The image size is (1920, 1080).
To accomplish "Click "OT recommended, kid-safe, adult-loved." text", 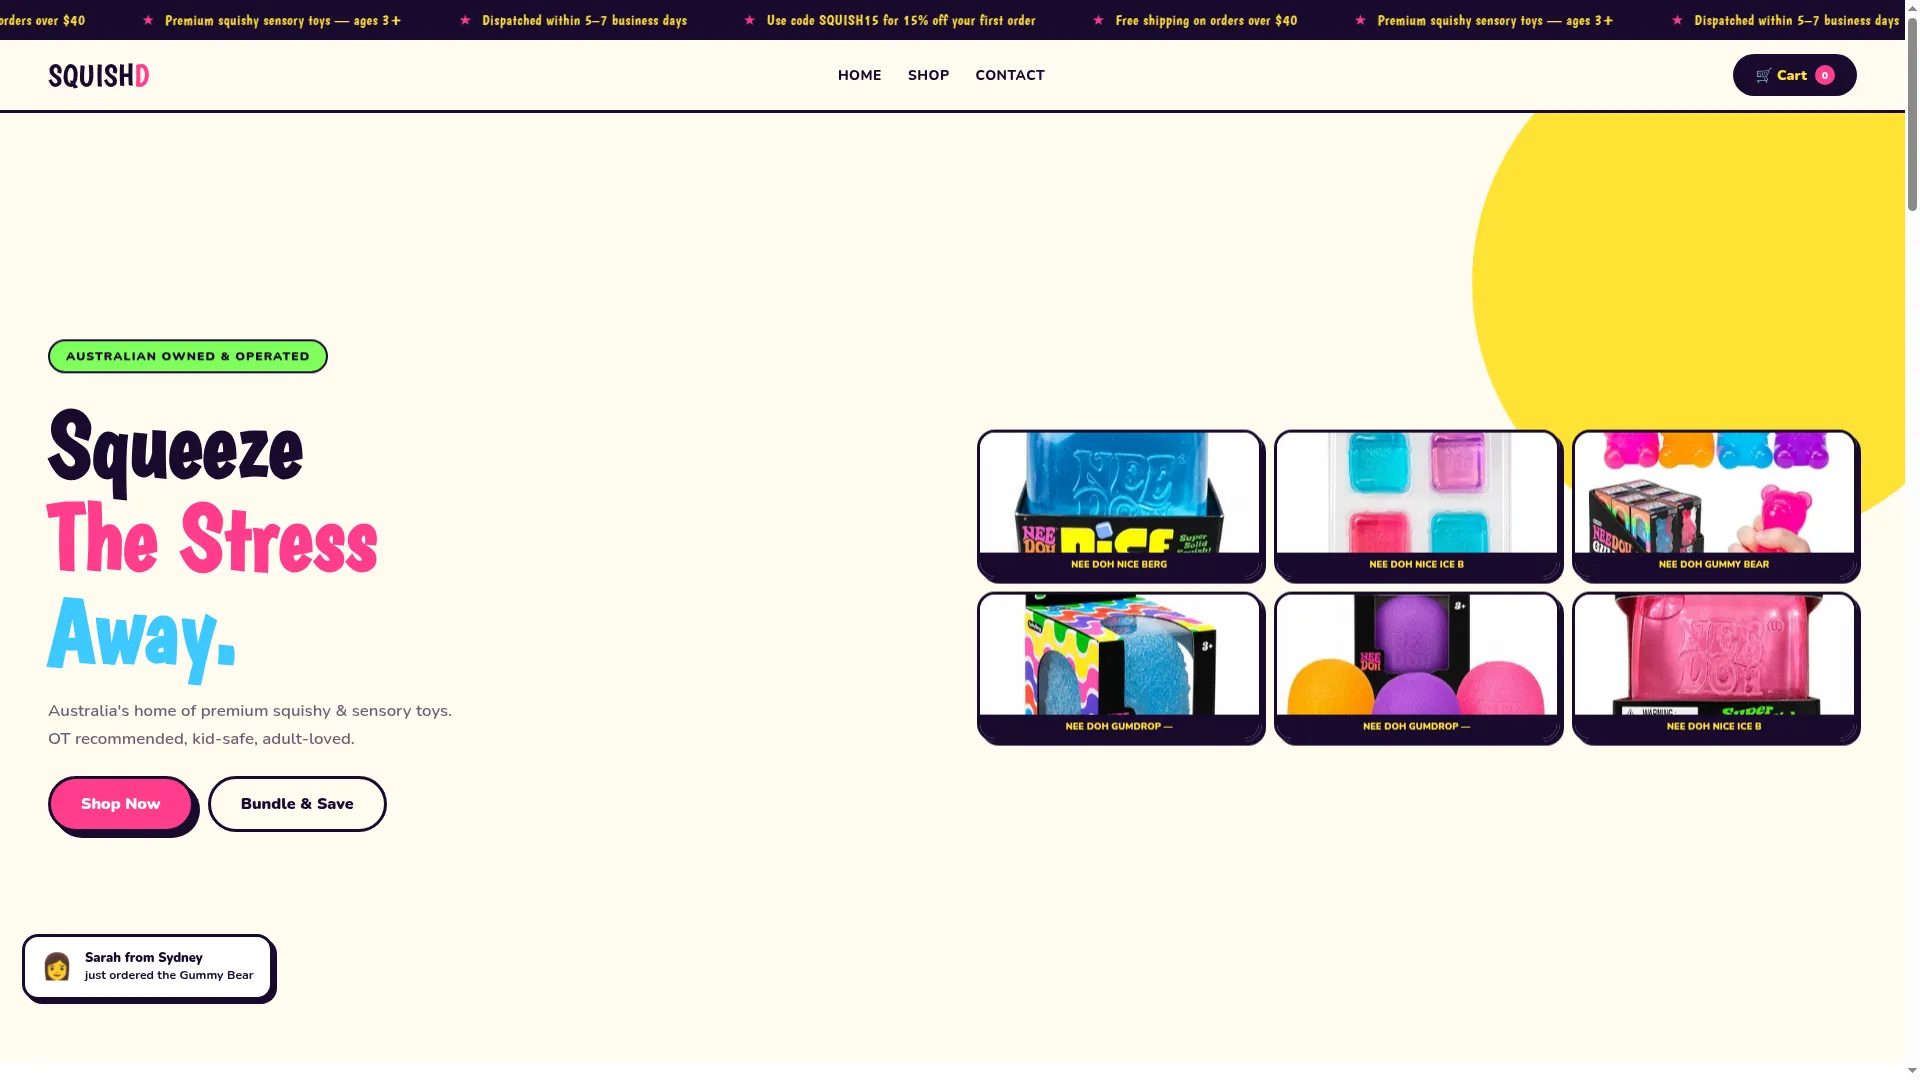I will (x=201, y=739).
